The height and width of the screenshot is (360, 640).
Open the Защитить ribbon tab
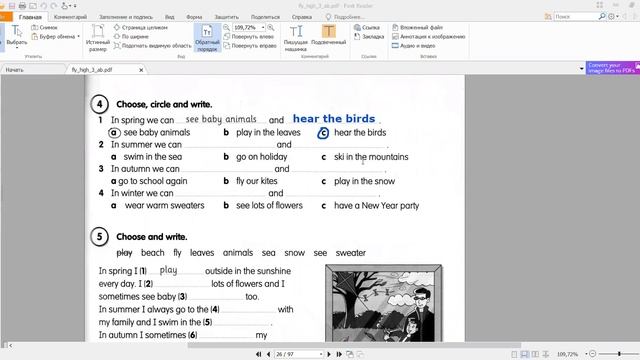(x=227, y=17)
